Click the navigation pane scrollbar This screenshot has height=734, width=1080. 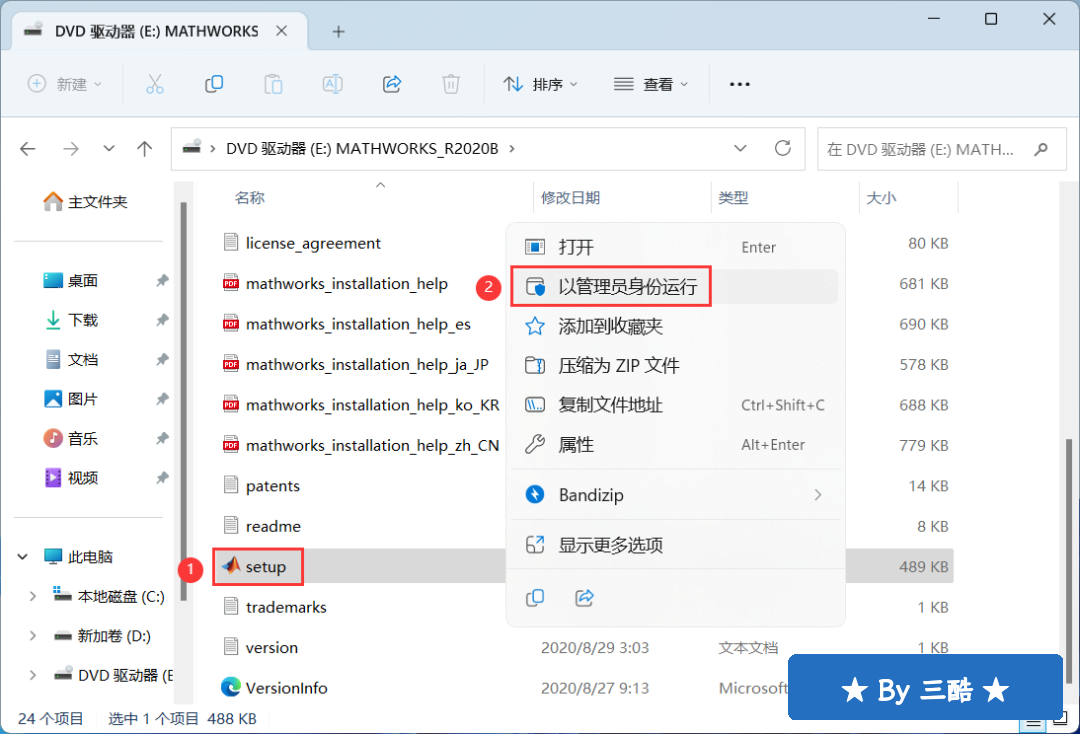coord(183,401)
